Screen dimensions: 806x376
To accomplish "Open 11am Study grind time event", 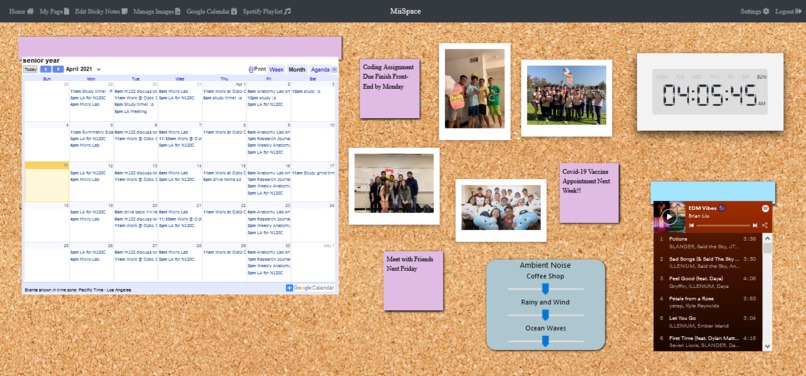I will click(313, 173).
